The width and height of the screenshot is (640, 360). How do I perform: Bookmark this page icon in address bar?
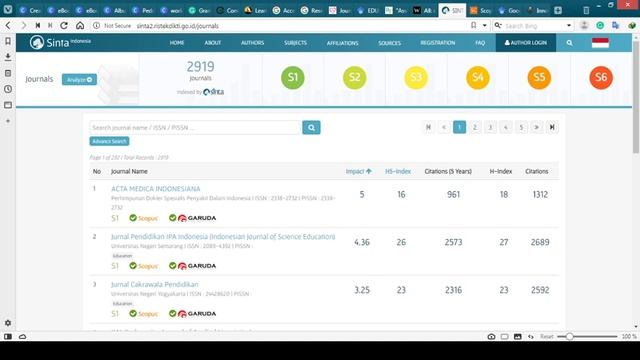(473, 25)
